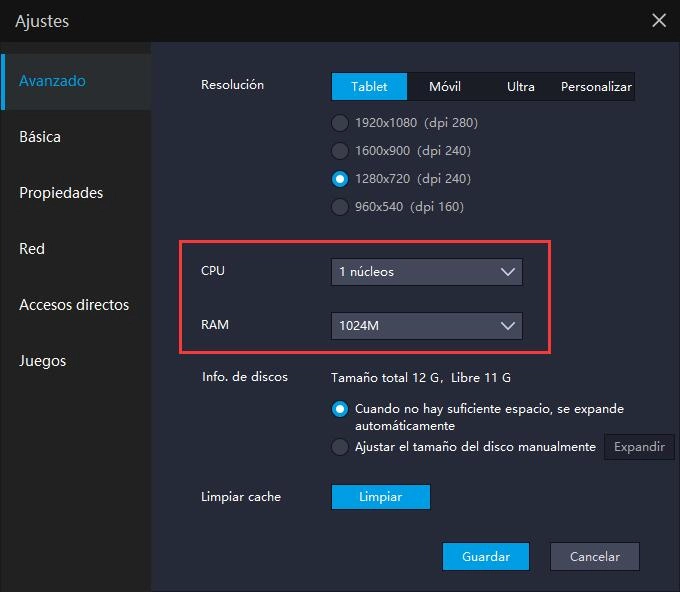Image resolution: width=680 pixels, height=592 pixels.
Task: Choose 1600x900 (dpi 240) resolution
Action: (340, 151)
